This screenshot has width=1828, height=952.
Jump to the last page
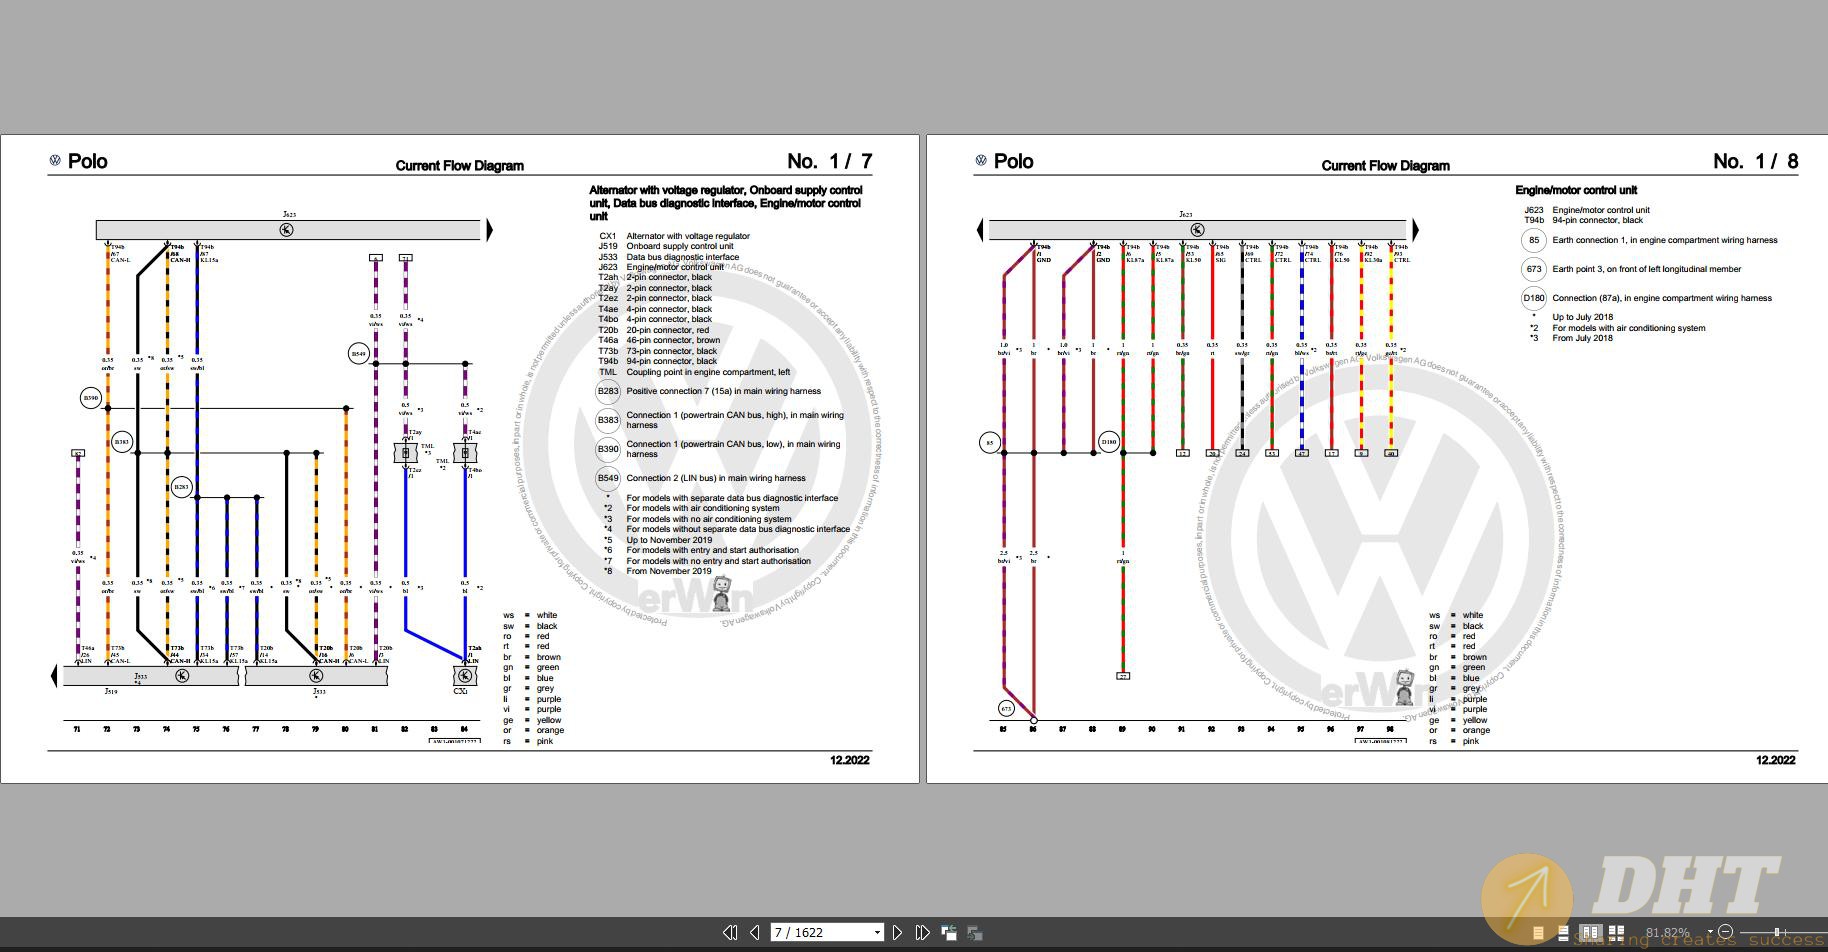pos(922,932)
